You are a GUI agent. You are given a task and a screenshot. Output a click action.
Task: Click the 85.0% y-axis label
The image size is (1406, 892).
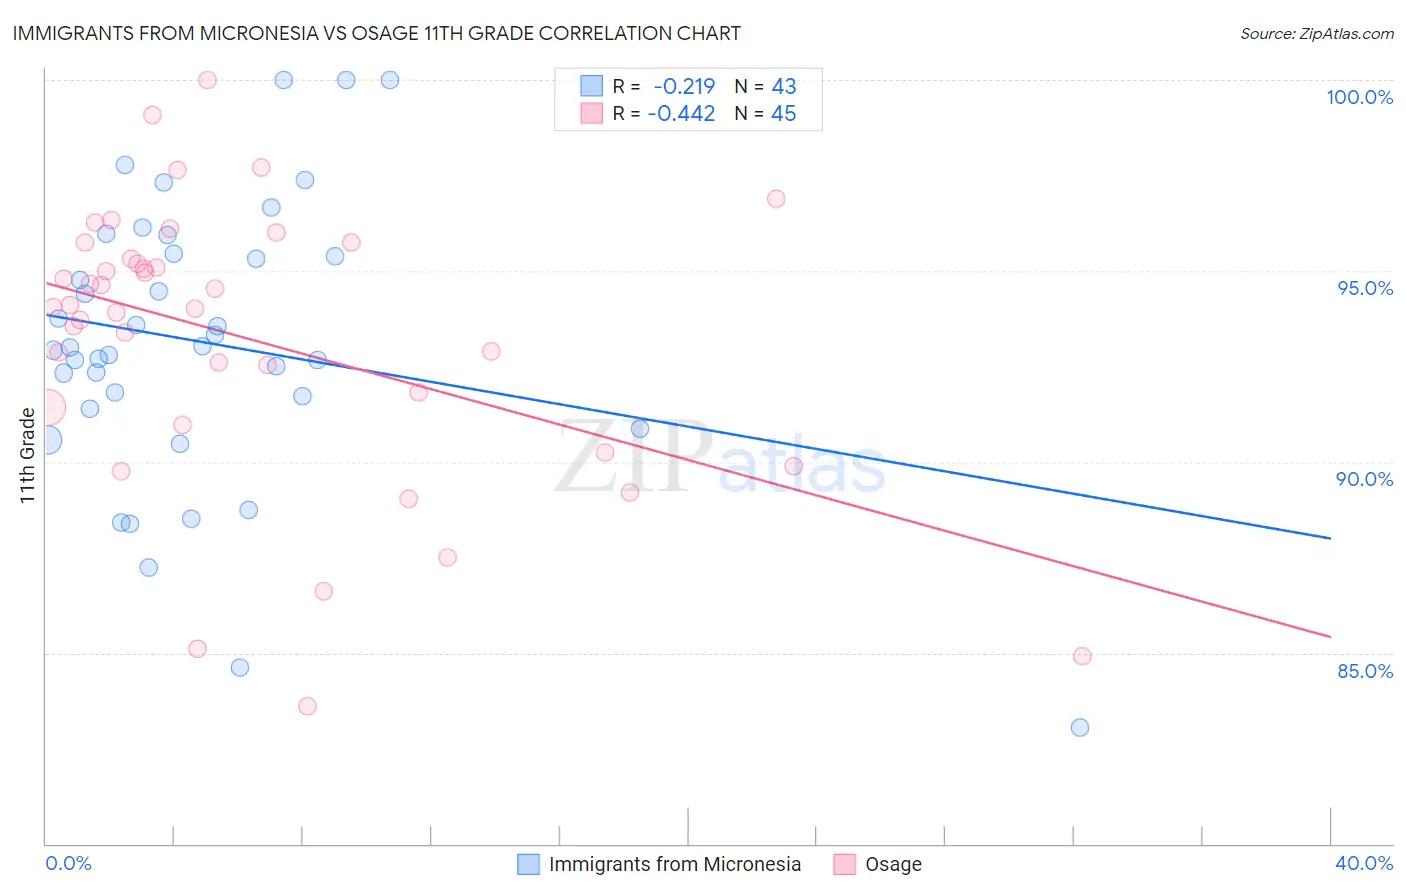coord(1365,671)
